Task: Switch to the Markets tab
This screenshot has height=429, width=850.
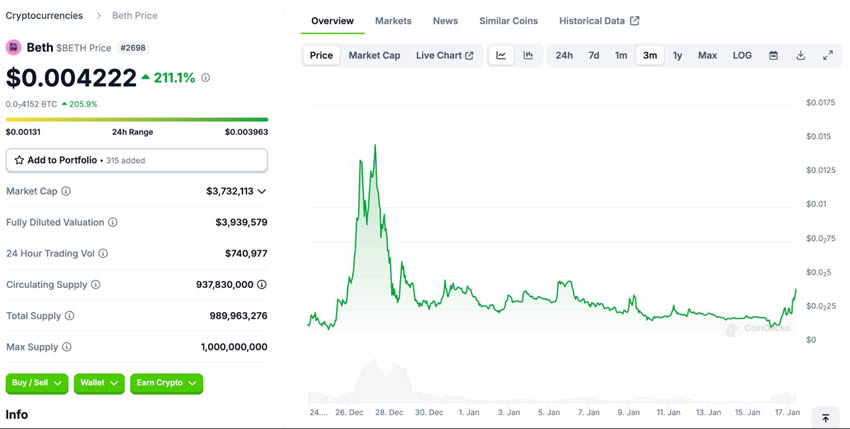Action: coord(393,21)
